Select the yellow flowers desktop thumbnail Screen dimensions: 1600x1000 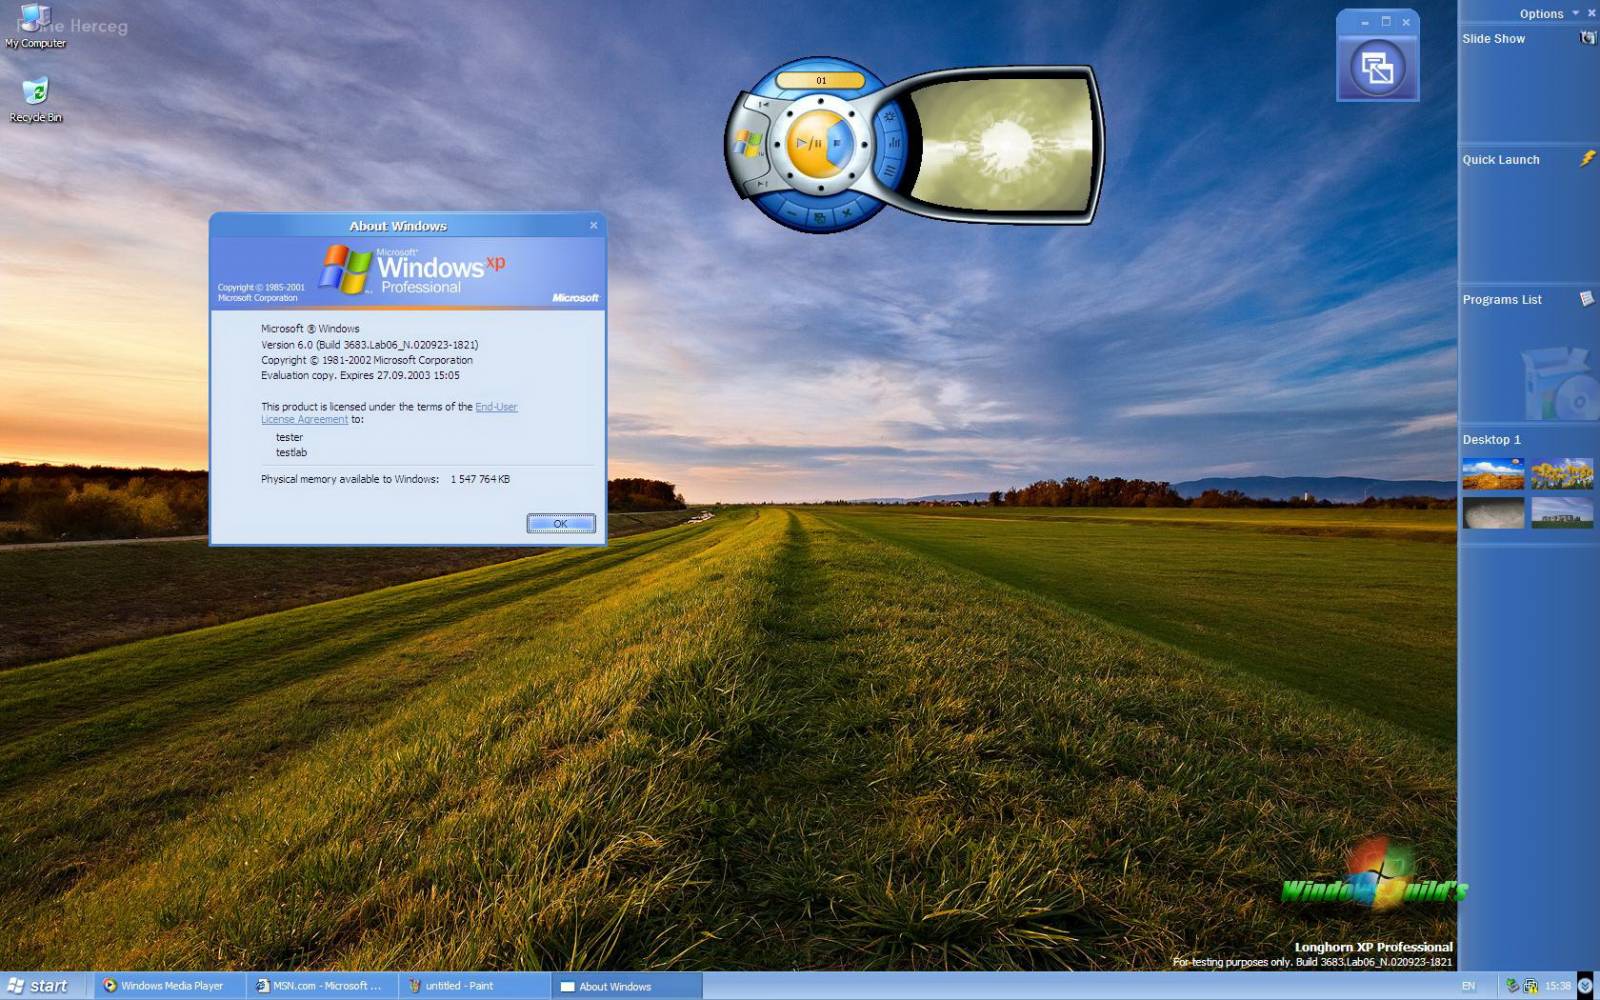click(1562, 473)
